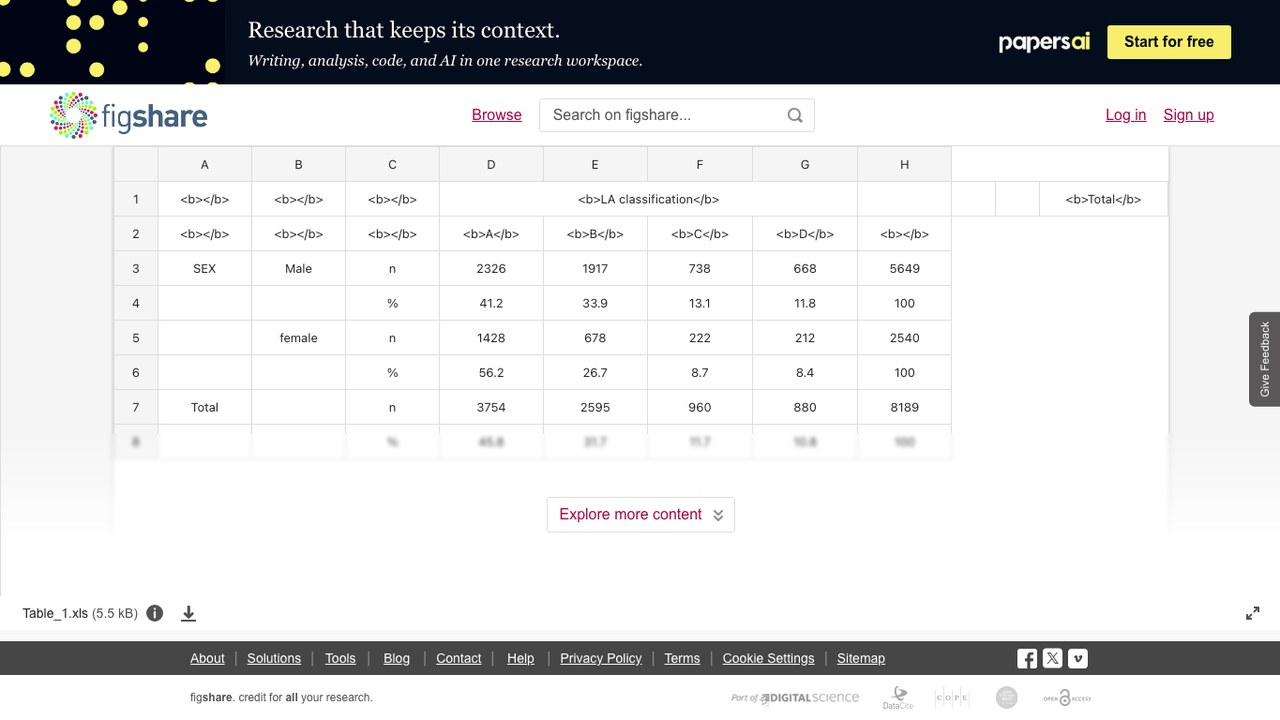Click the cell containing 56.2
The image size is (1280, 720).
491,372
